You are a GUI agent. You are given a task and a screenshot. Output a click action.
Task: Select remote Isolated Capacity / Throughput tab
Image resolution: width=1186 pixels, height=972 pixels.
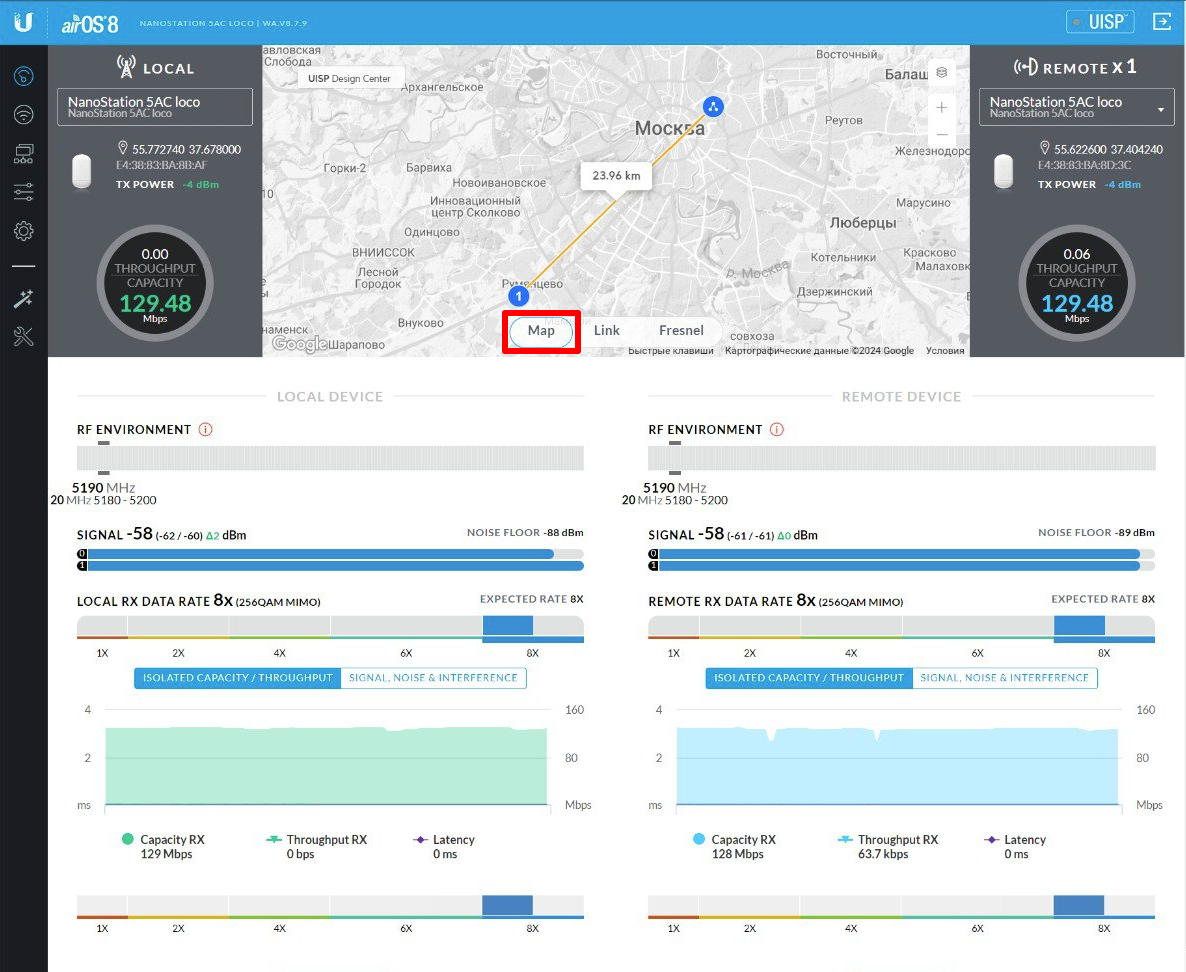(809, 678)
